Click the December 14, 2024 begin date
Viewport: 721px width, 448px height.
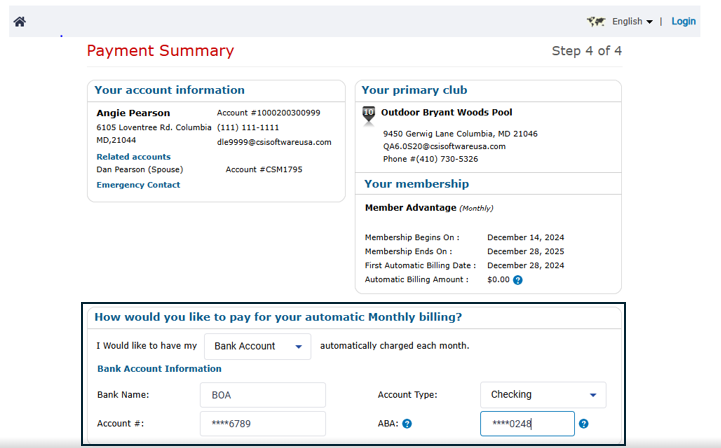click(x=526, y=238)
